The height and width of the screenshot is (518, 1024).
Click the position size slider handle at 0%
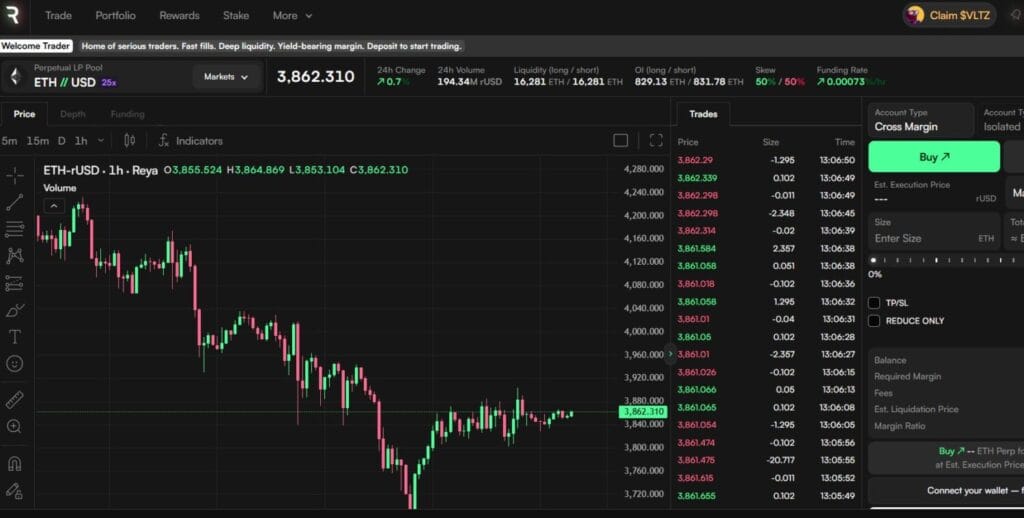pos(874,260)
